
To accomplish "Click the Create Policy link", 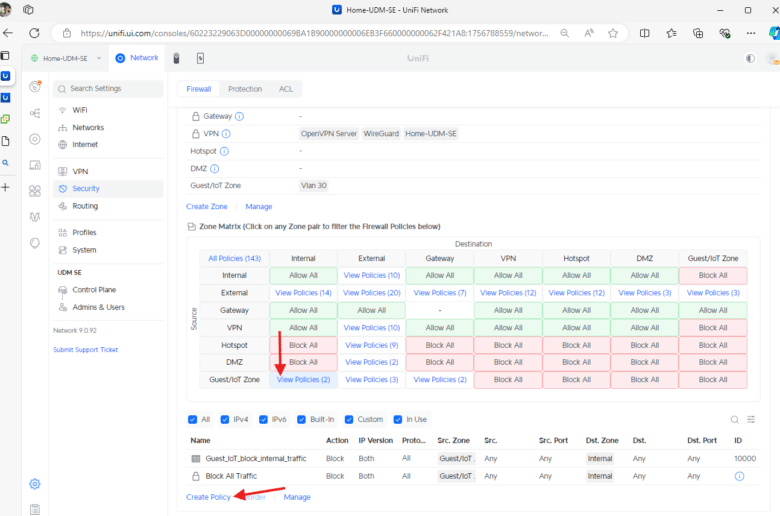I will [x=208, y=497].
